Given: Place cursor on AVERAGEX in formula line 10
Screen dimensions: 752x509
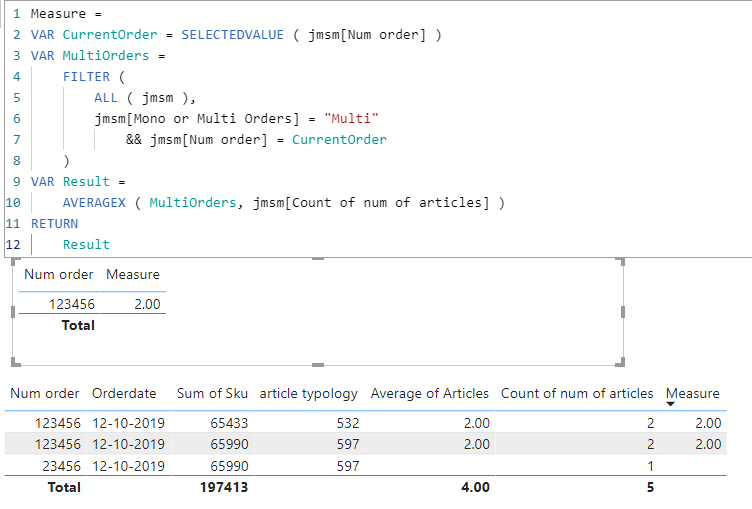Looking at the screenshot, I should click(x=94, y=202).
